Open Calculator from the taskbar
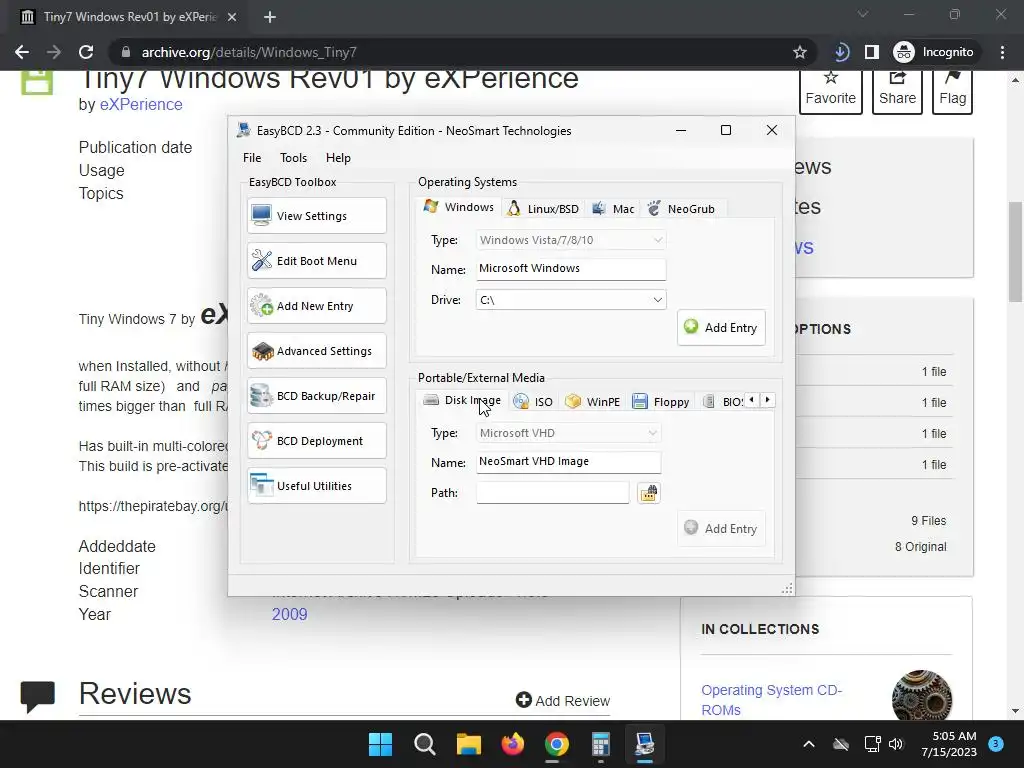 click(x=601, y=744)
